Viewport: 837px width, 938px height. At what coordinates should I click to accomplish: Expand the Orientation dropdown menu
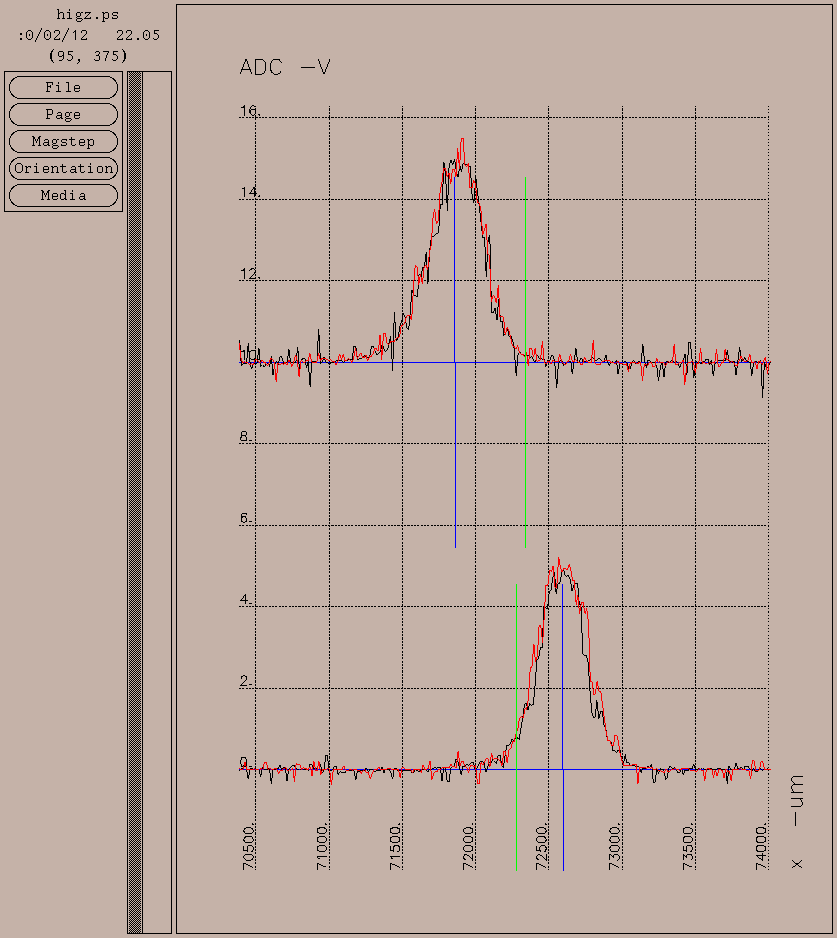pyautogui.click(x=63, y=169)
